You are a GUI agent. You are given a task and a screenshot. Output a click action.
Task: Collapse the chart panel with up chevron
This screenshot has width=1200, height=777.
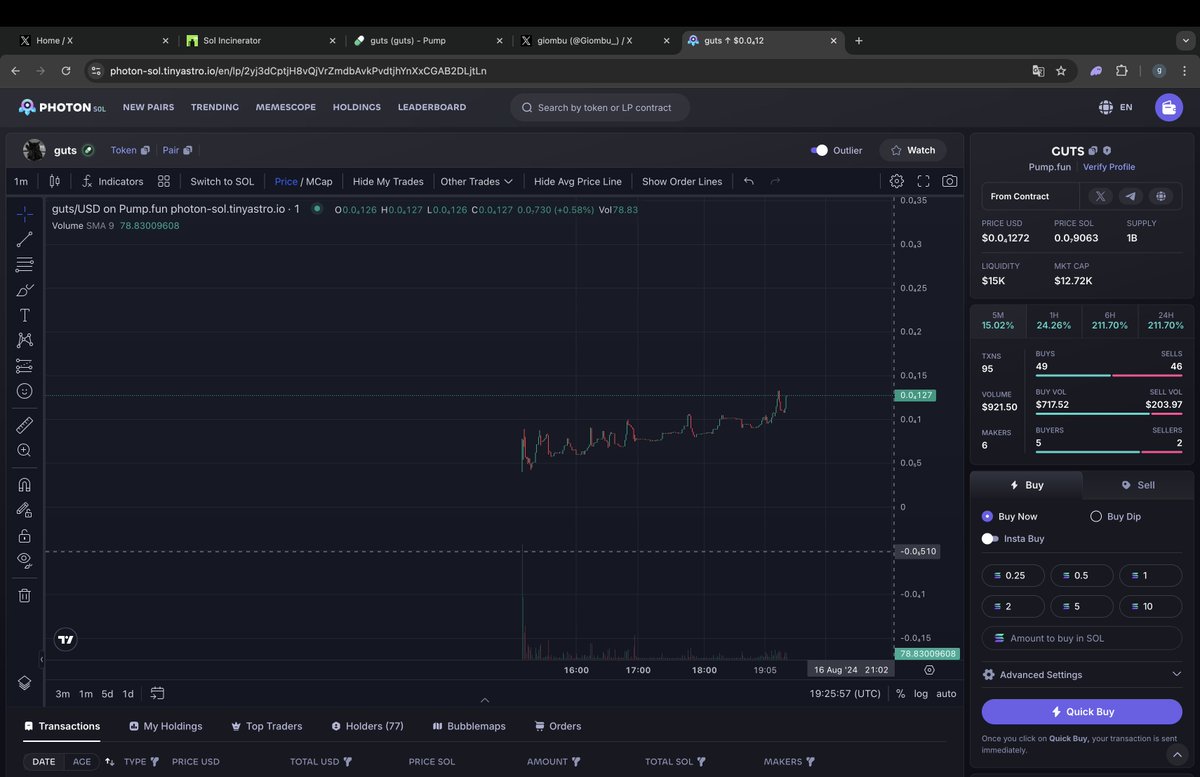pyautogui.click(x=485, y=700)
